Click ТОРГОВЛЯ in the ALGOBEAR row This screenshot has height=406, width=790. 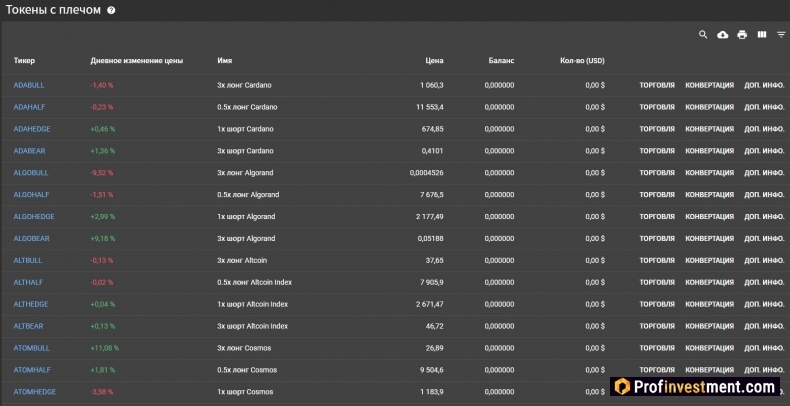657,238
